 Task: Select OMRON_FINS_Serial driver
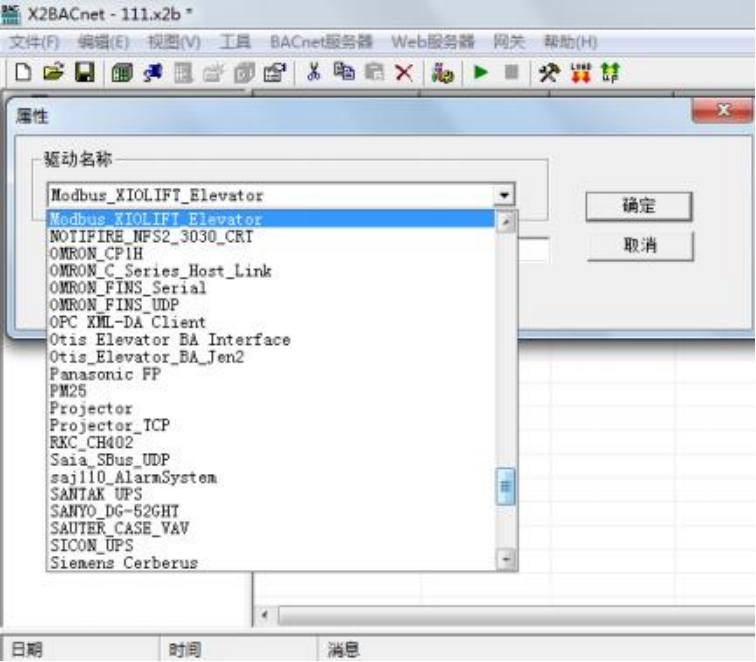tap(271, 288)
